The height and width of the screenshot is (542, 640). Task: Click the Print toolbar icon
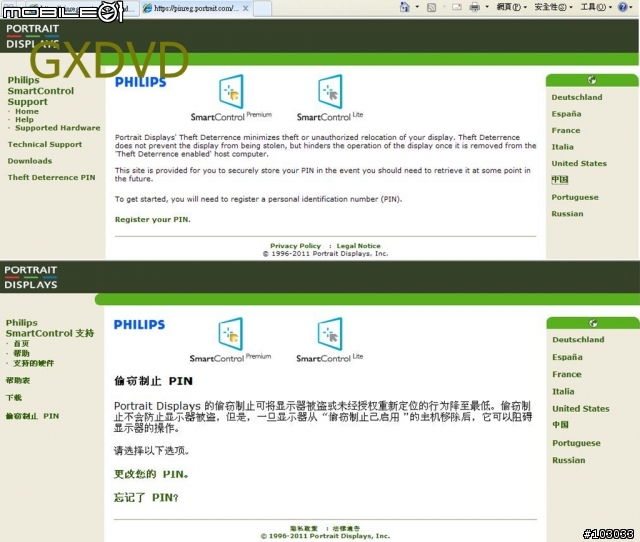tap(475, 7)
